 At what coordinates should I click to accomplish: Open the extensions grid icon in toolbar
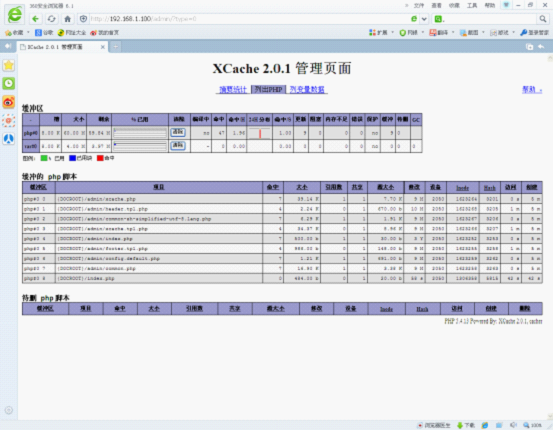(372, 32)
